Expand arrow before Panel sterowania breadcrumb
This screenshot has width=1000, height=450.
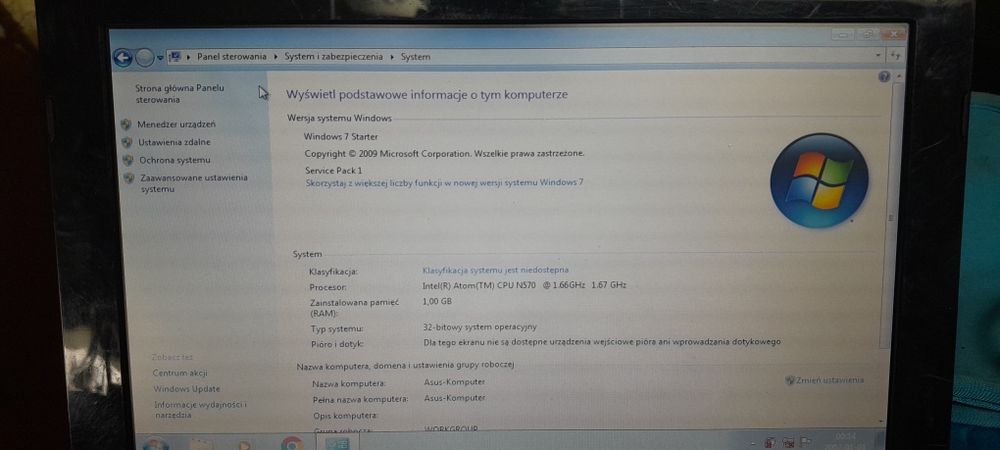pyautogui.click(x=189, y=57)
